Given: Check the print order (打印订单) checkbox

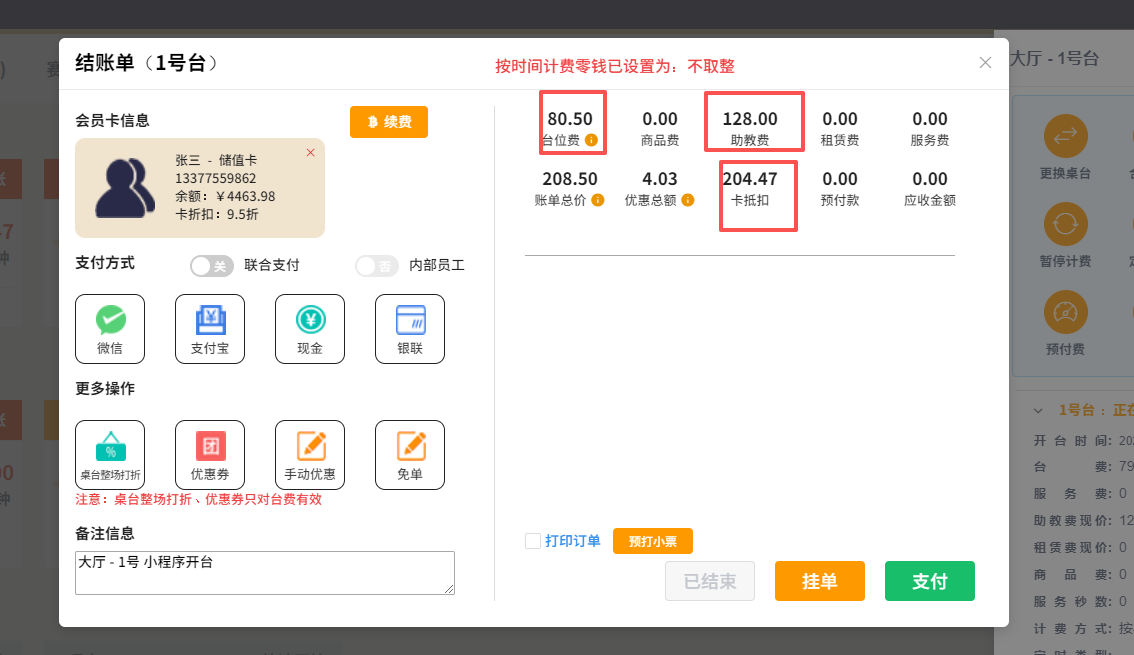Looking at the screenshot, I should tap(533, 541).
